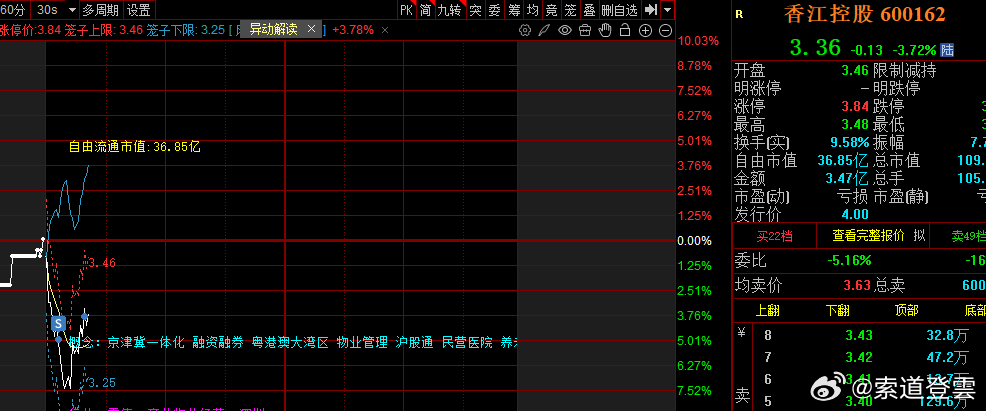The image size is (986, 411).
Task: Toggle the 笼 price cage button
Action: click(570, 10)
